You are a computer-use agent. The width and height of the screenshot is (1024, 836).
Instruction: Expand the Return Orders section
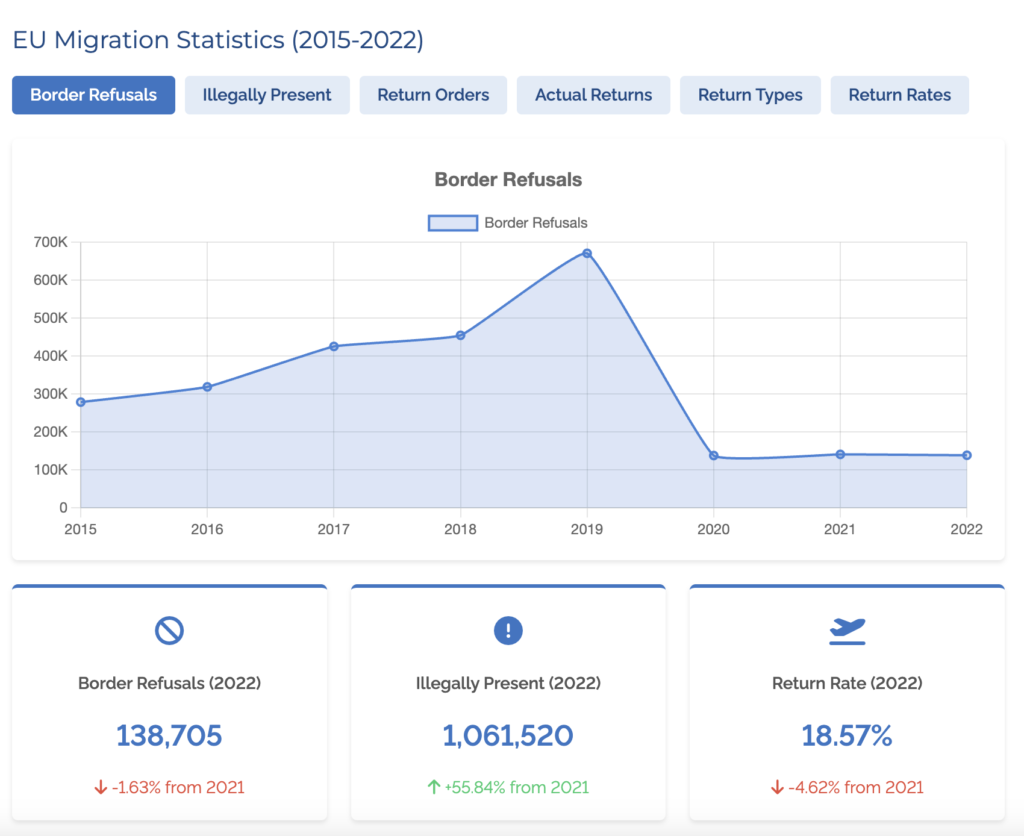click(433, 95)
